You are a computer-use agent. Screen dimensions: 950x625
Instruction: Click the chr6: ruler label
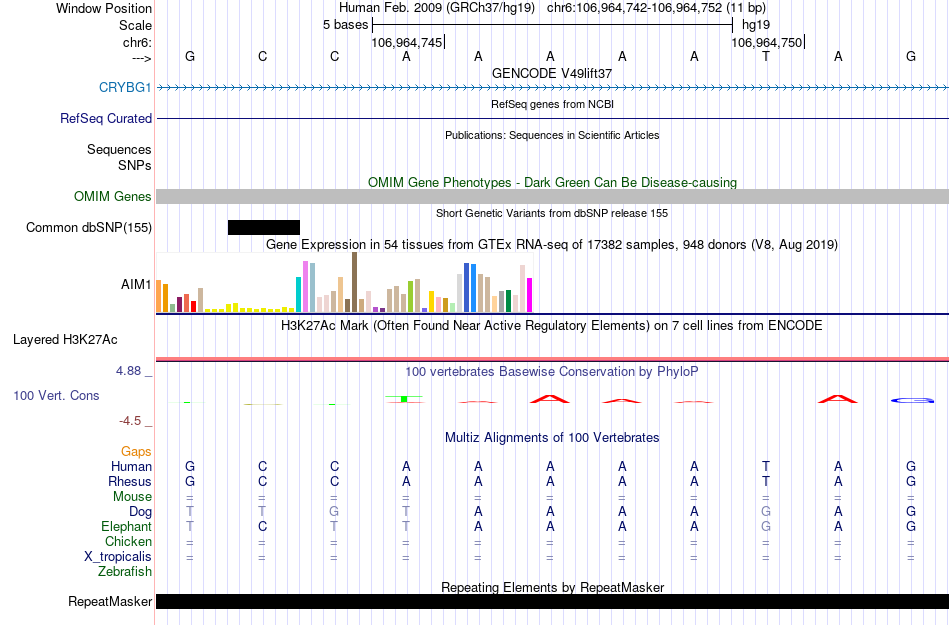[137, 42]
